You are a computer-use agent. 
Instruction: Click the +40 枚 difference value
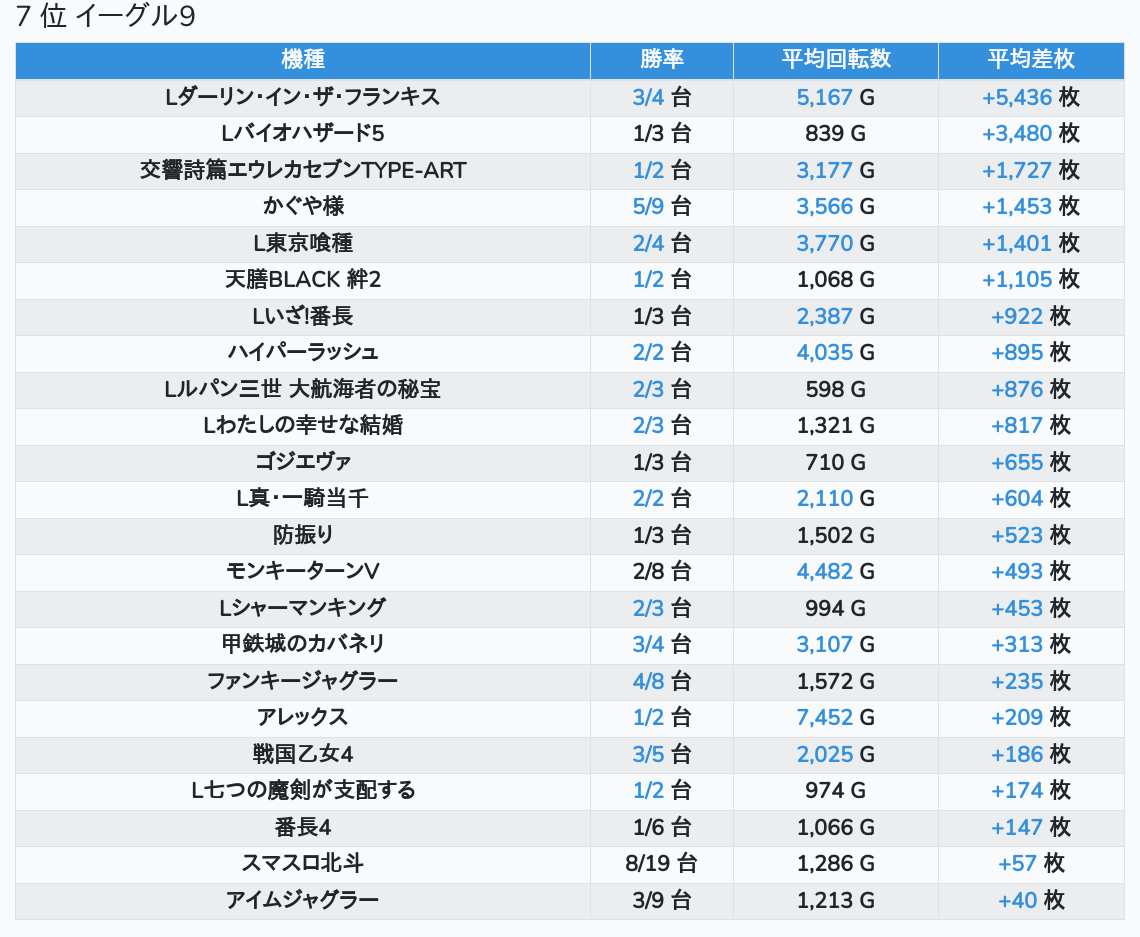[x=1031, y=900]
